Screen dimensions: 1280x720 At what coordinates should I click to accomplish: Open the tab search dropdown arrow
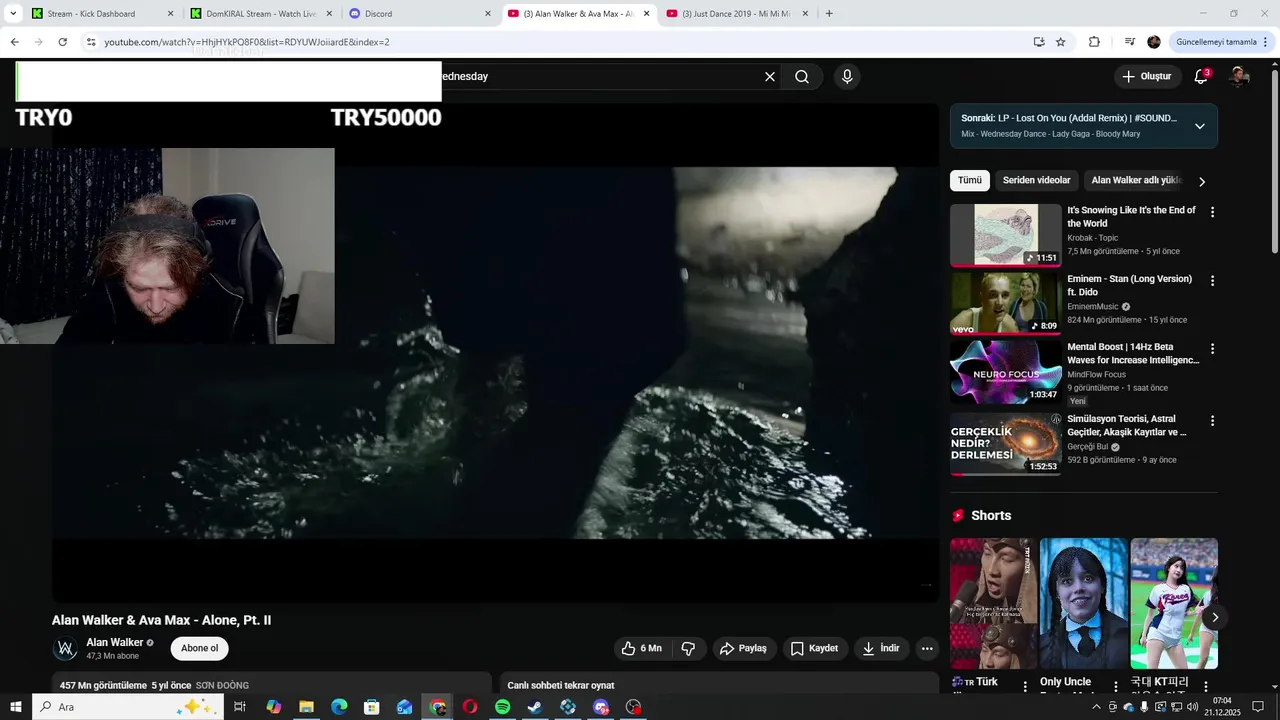[13, 14]
